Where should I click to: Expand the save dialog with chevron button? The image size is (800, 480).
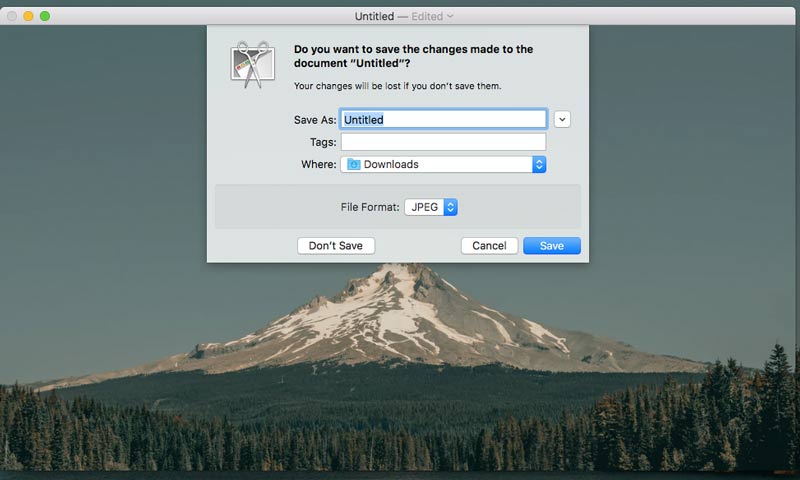[562, 119]
